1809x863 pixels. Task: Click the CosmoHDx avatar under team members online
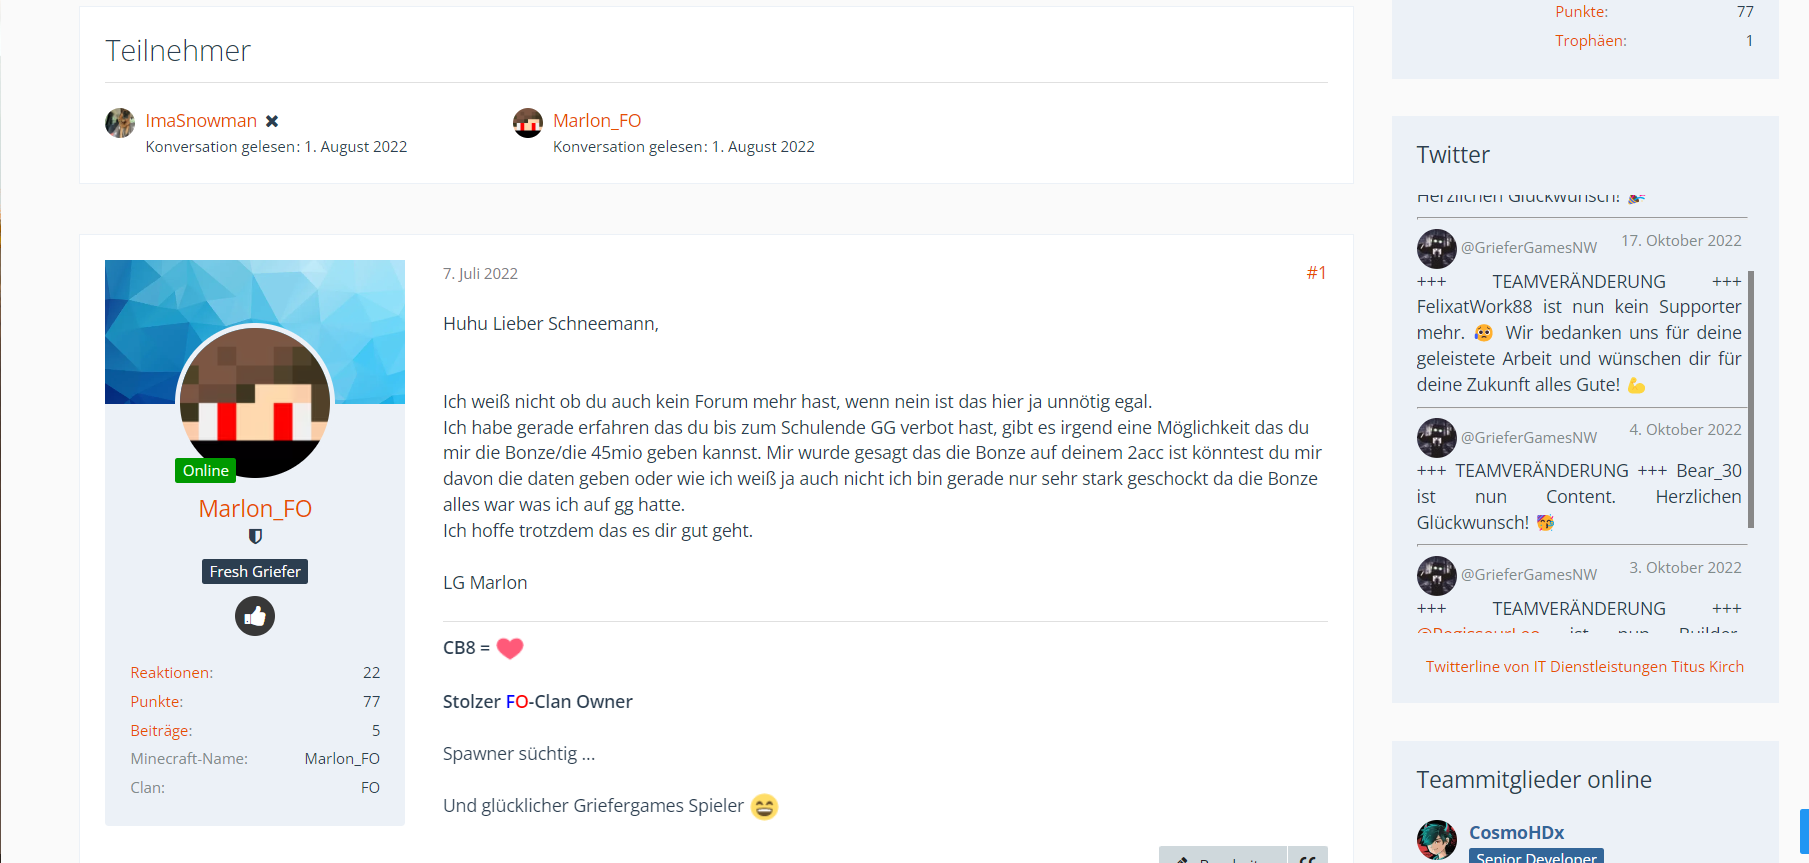tap(1437, 840)
